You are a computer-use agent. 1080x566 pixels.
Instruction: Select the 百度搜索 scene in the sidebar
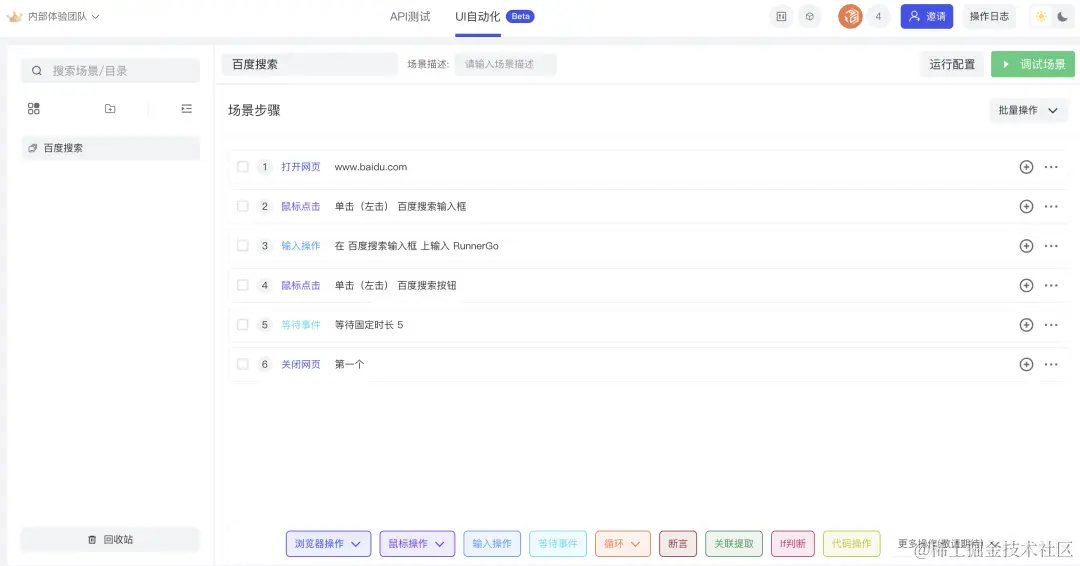click(110, 148)
